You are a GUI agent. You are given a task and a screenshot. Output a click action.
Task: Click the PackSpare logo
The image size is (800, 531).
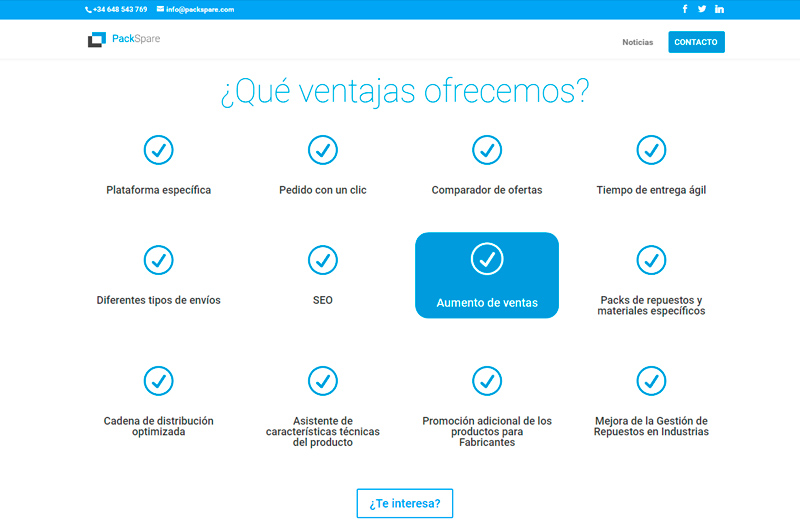click(x=124, y=39)
